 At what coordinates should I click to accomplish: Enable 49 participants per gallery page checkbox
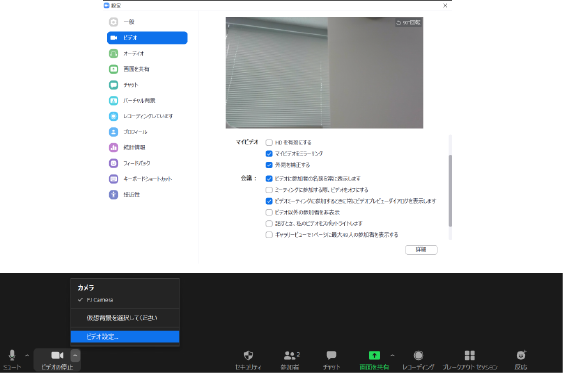269,235
